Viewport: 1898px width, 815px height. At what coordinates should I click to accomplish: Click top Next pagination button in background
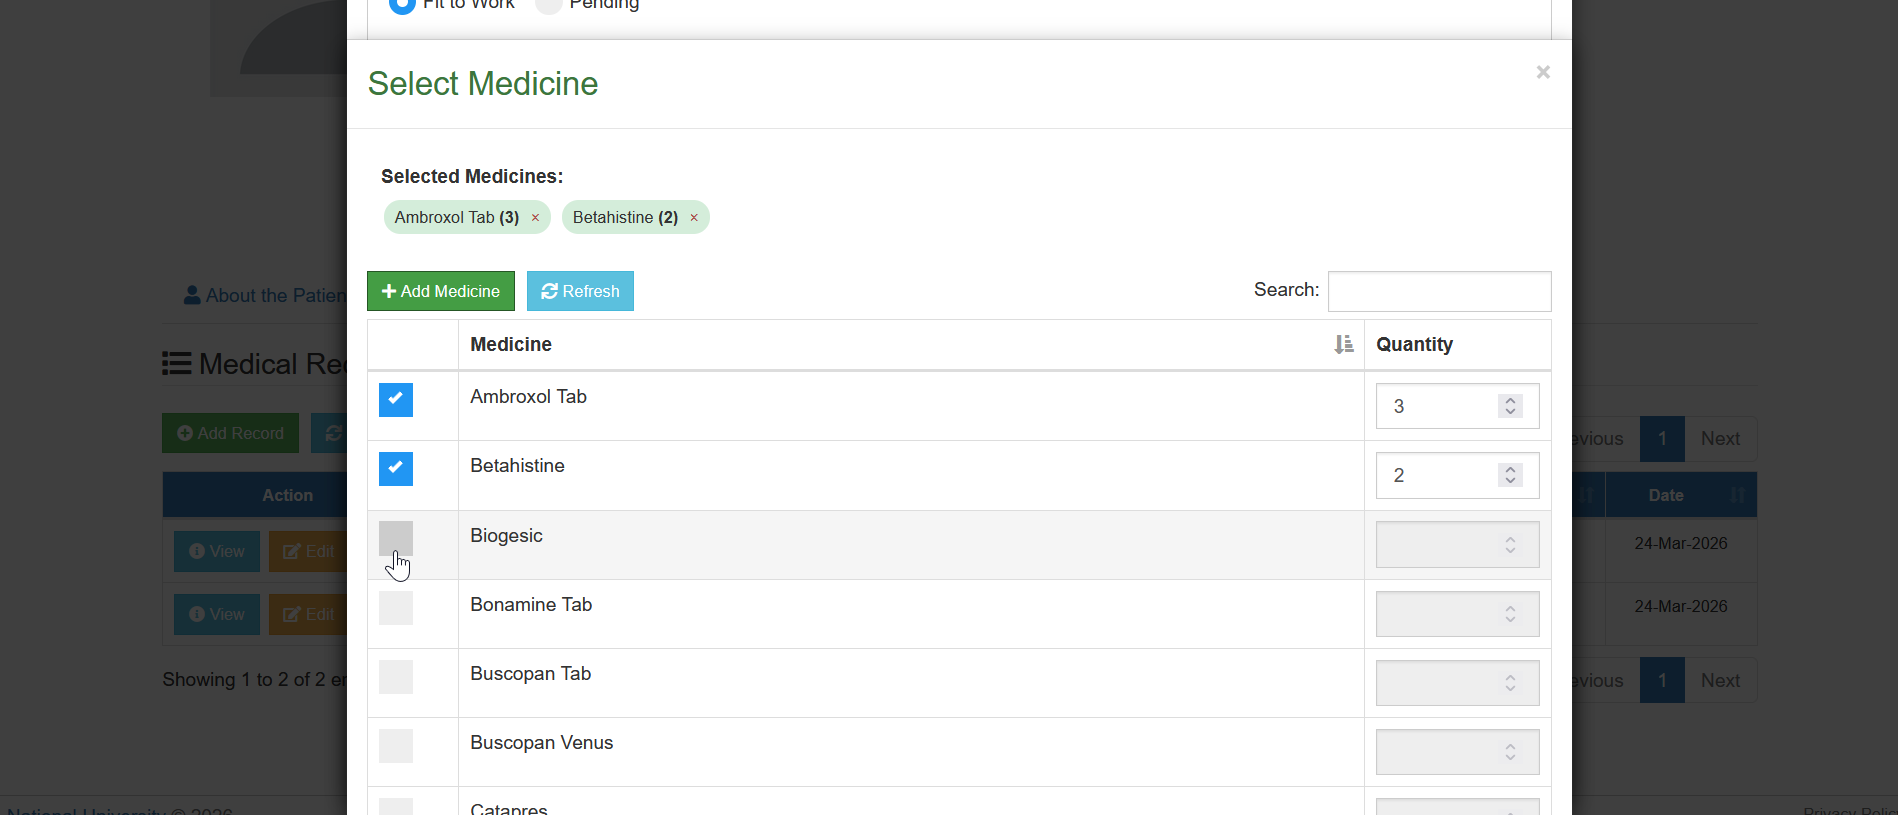(x=1720, y=439)
